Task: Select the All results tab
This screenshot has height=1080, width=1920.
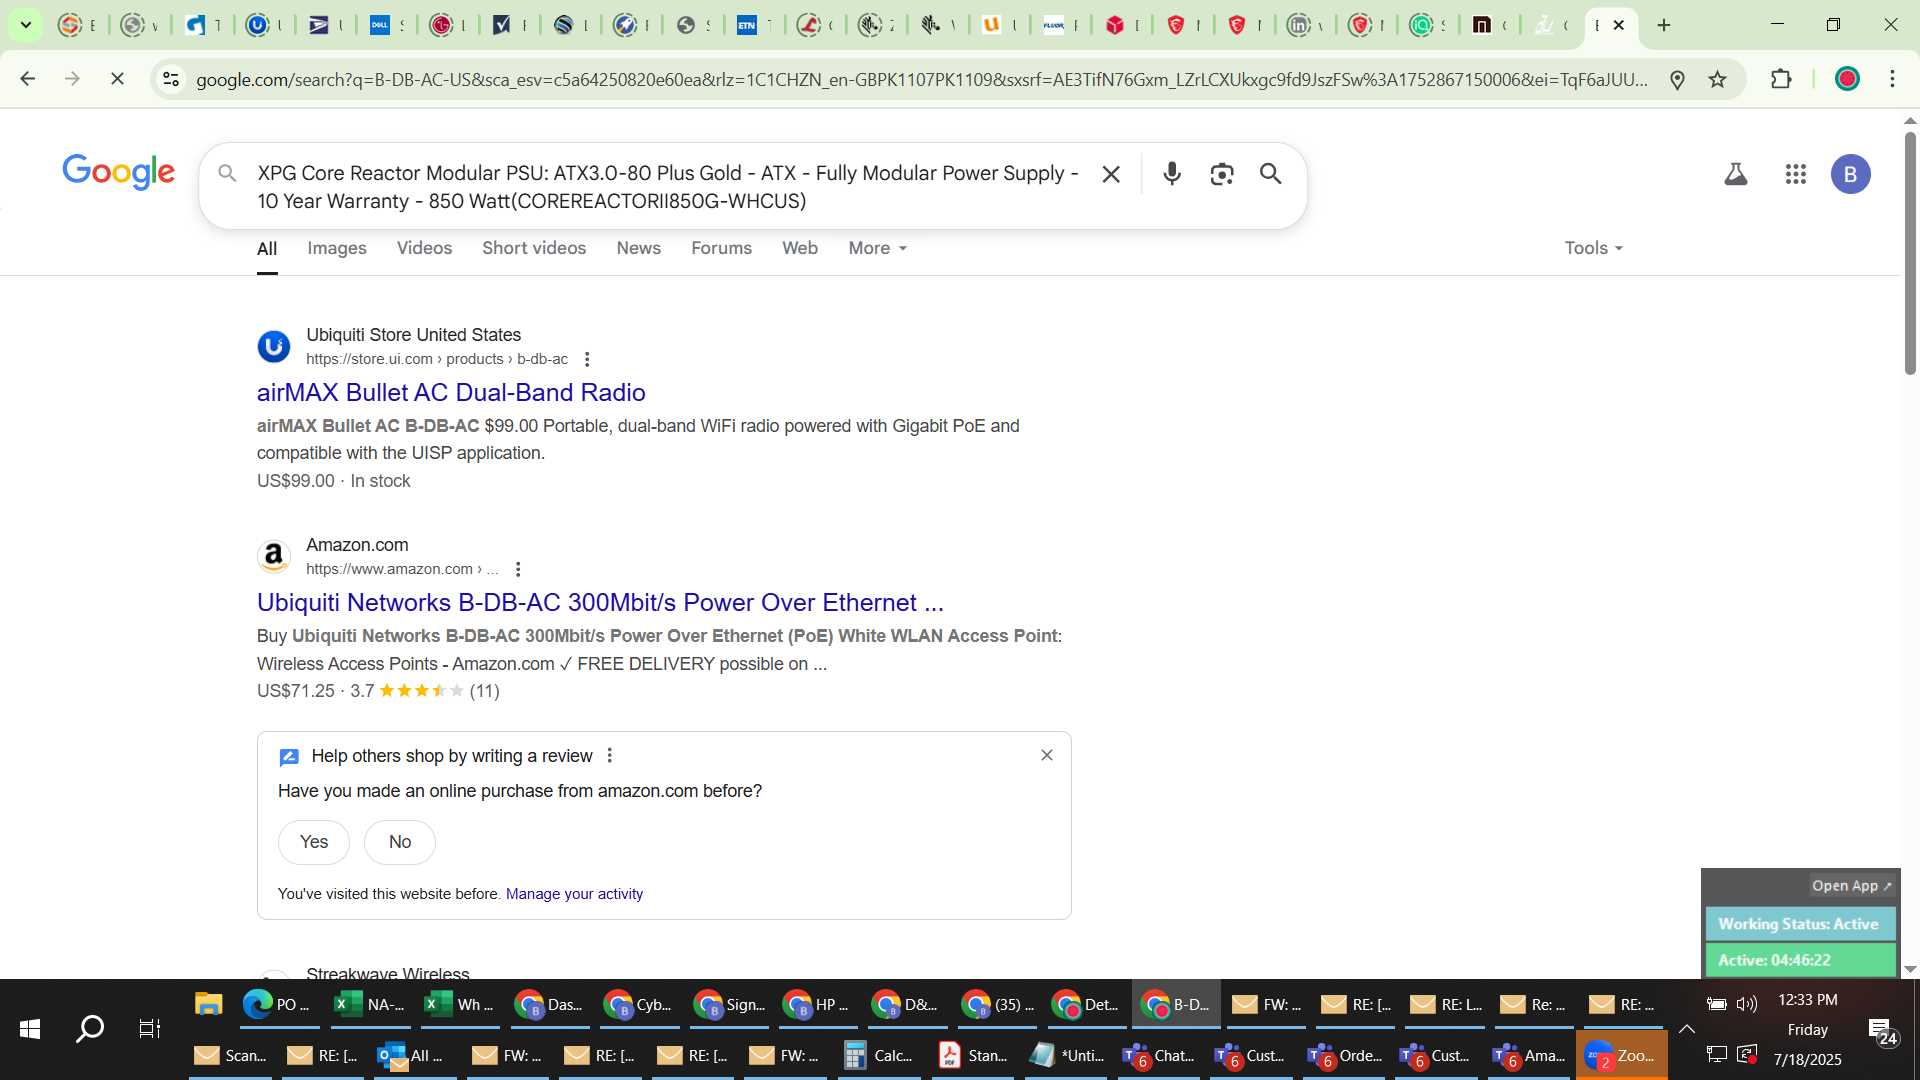Action: click(267, 248)
